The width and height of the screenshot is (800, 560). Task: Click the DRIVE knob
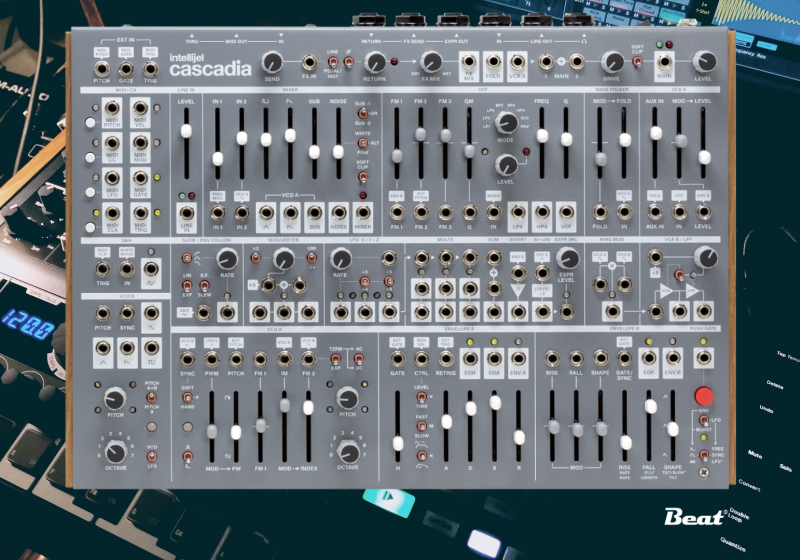(x=612, y=62)
